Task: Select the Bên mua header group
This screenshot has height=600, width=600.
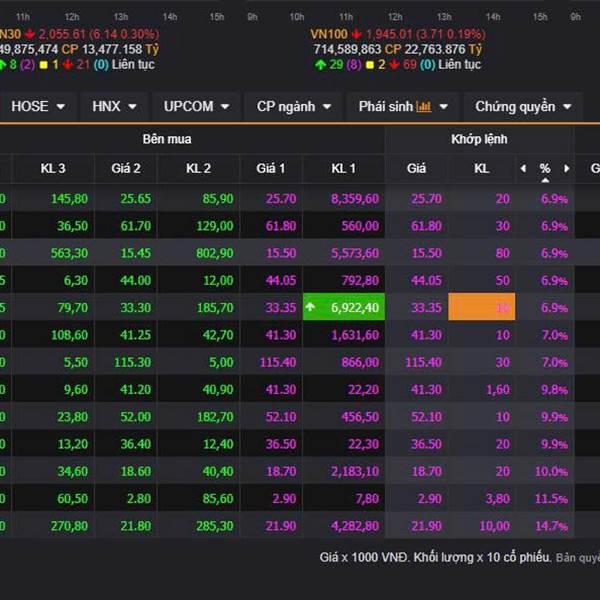Action: click(x=166, y=139)
